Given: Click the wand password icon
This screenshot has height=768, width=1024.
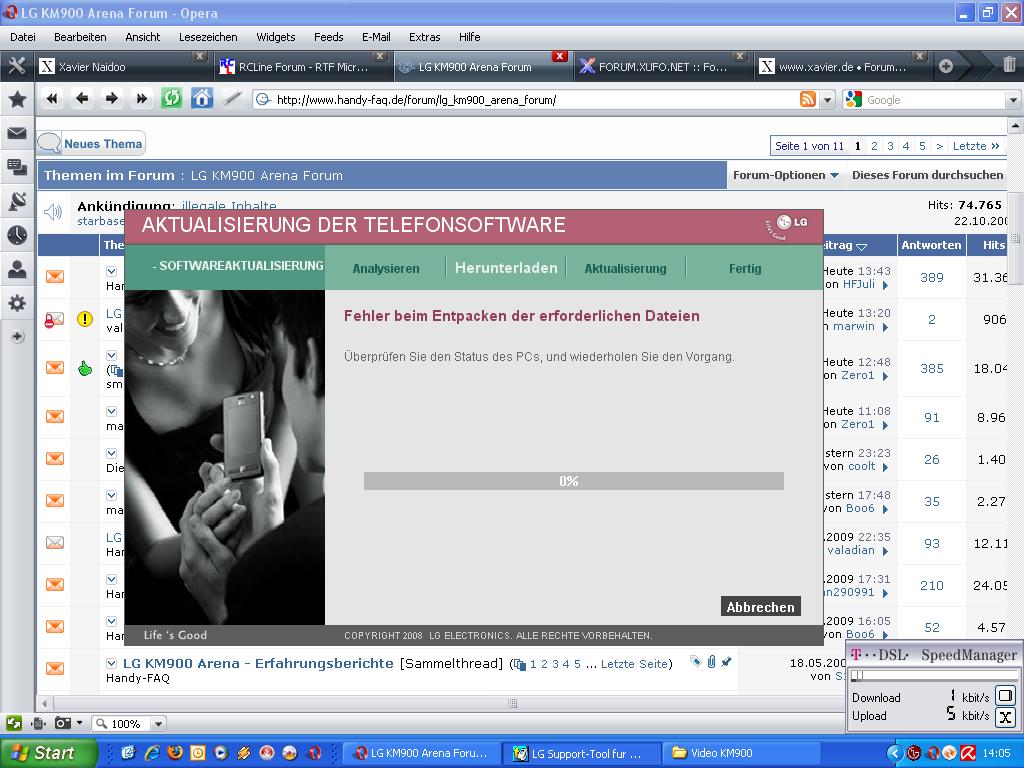Looking at the screenshot, I should tap(232, 99).
